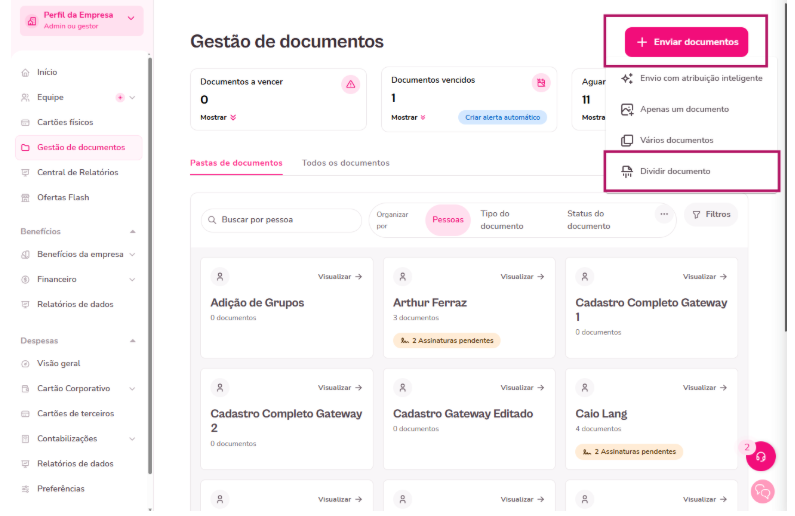Click the page vertical scrollbar on right edge
Screen dimensions: 795x516
(x=785, y=167)
